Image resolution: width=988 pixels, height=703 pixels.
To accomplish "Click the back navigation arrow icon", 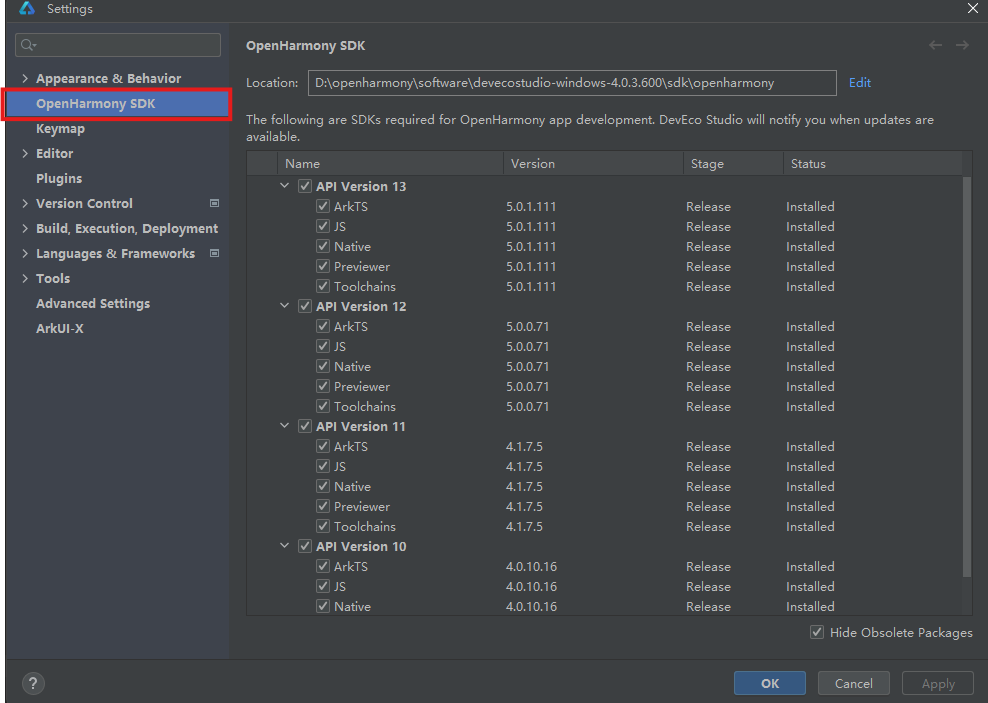I will (935, 45).
